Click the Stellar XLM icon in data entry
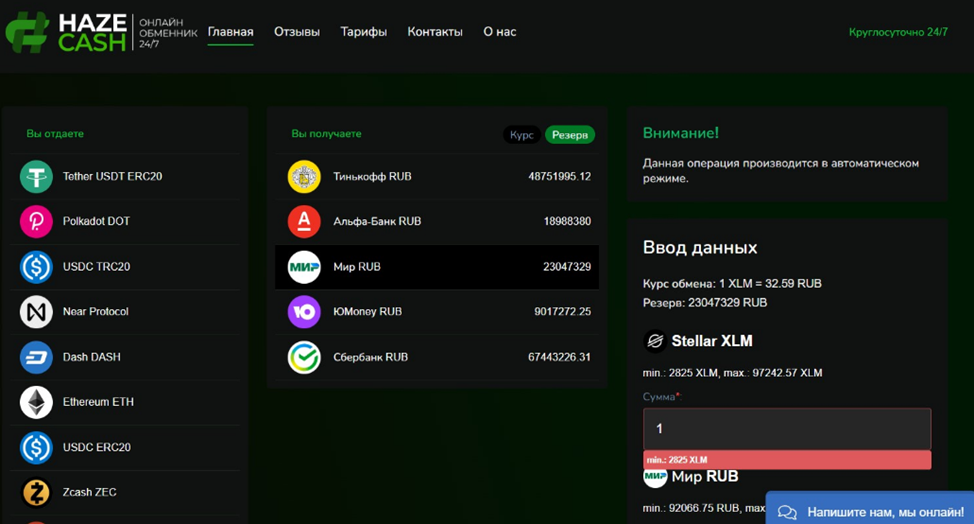 pyautogui.click(x=655, y=341)
